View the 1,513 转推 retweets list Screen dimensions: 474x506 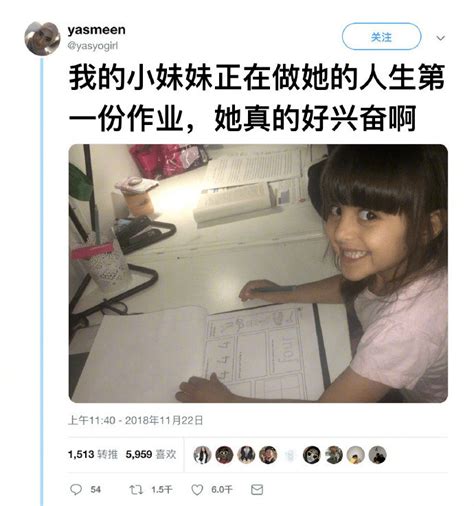93,454
